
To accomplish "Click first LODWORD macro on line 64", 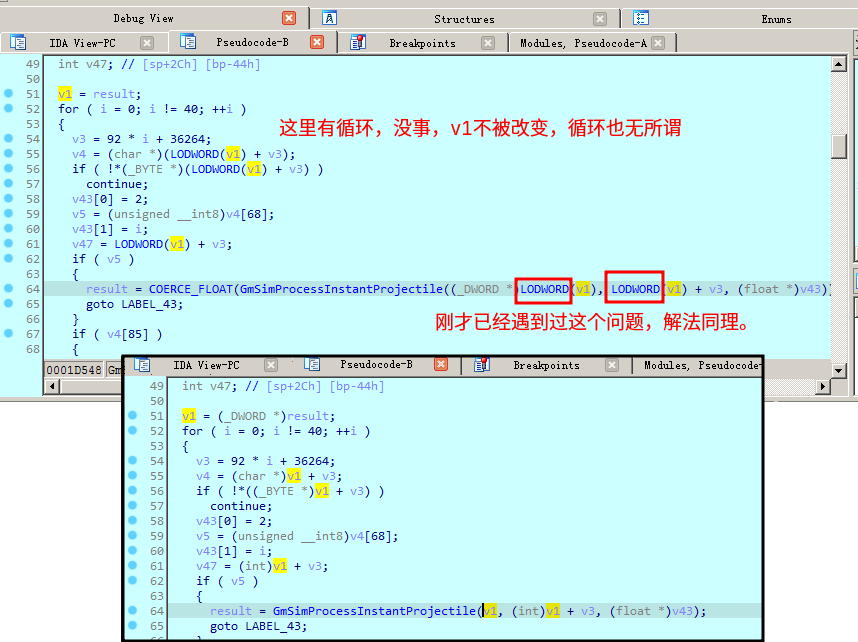I will (x=544, y=289).
